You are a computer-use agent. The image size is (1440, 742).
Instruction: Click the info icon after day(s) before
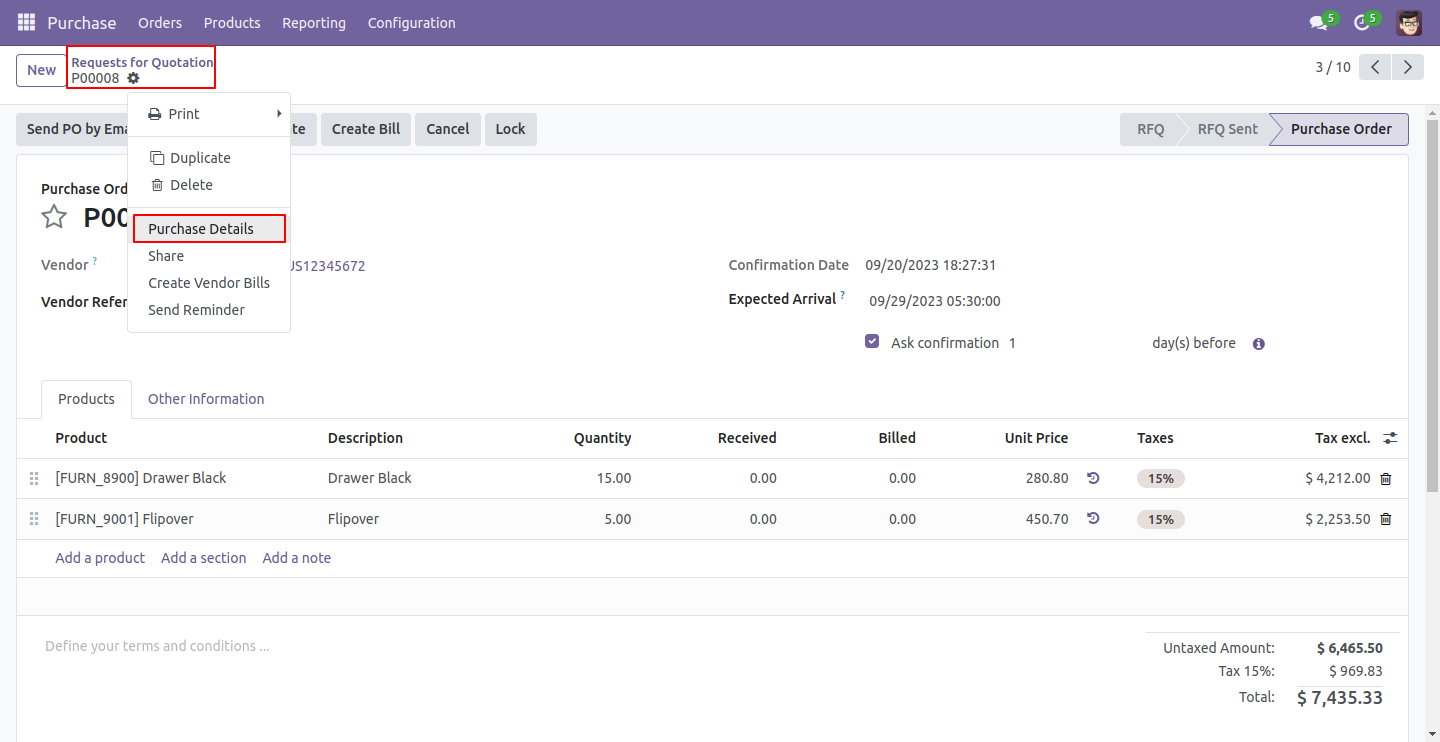1259,344
